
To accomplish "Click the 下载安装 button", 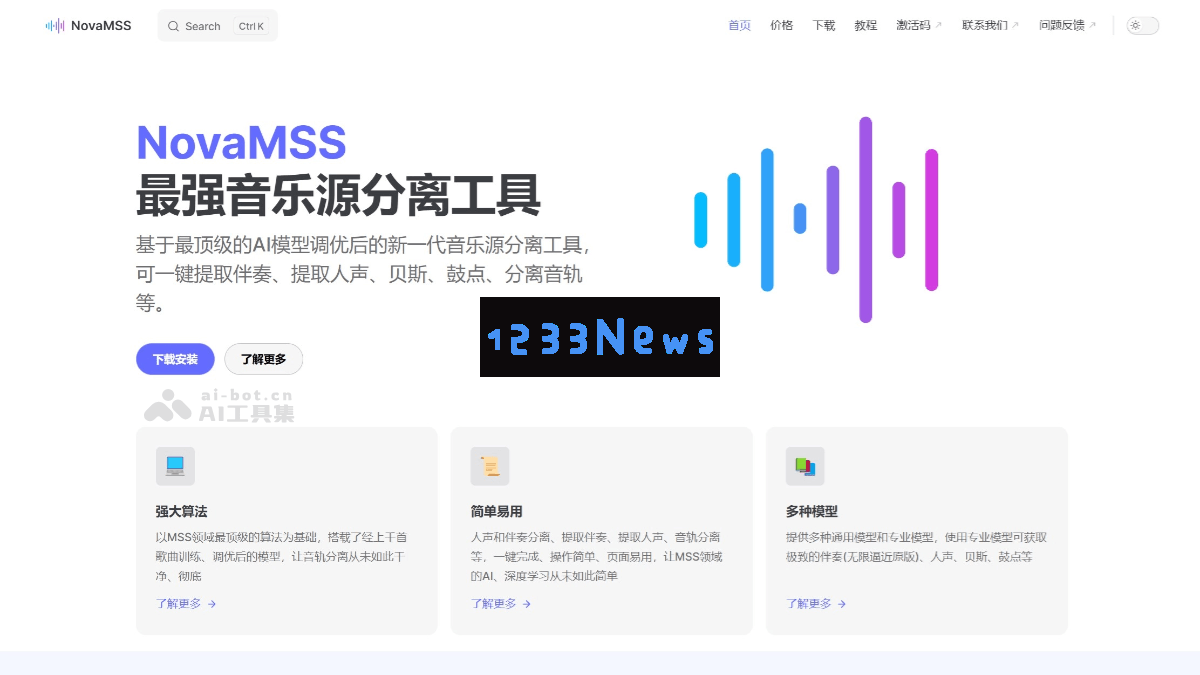I will 175,359.
